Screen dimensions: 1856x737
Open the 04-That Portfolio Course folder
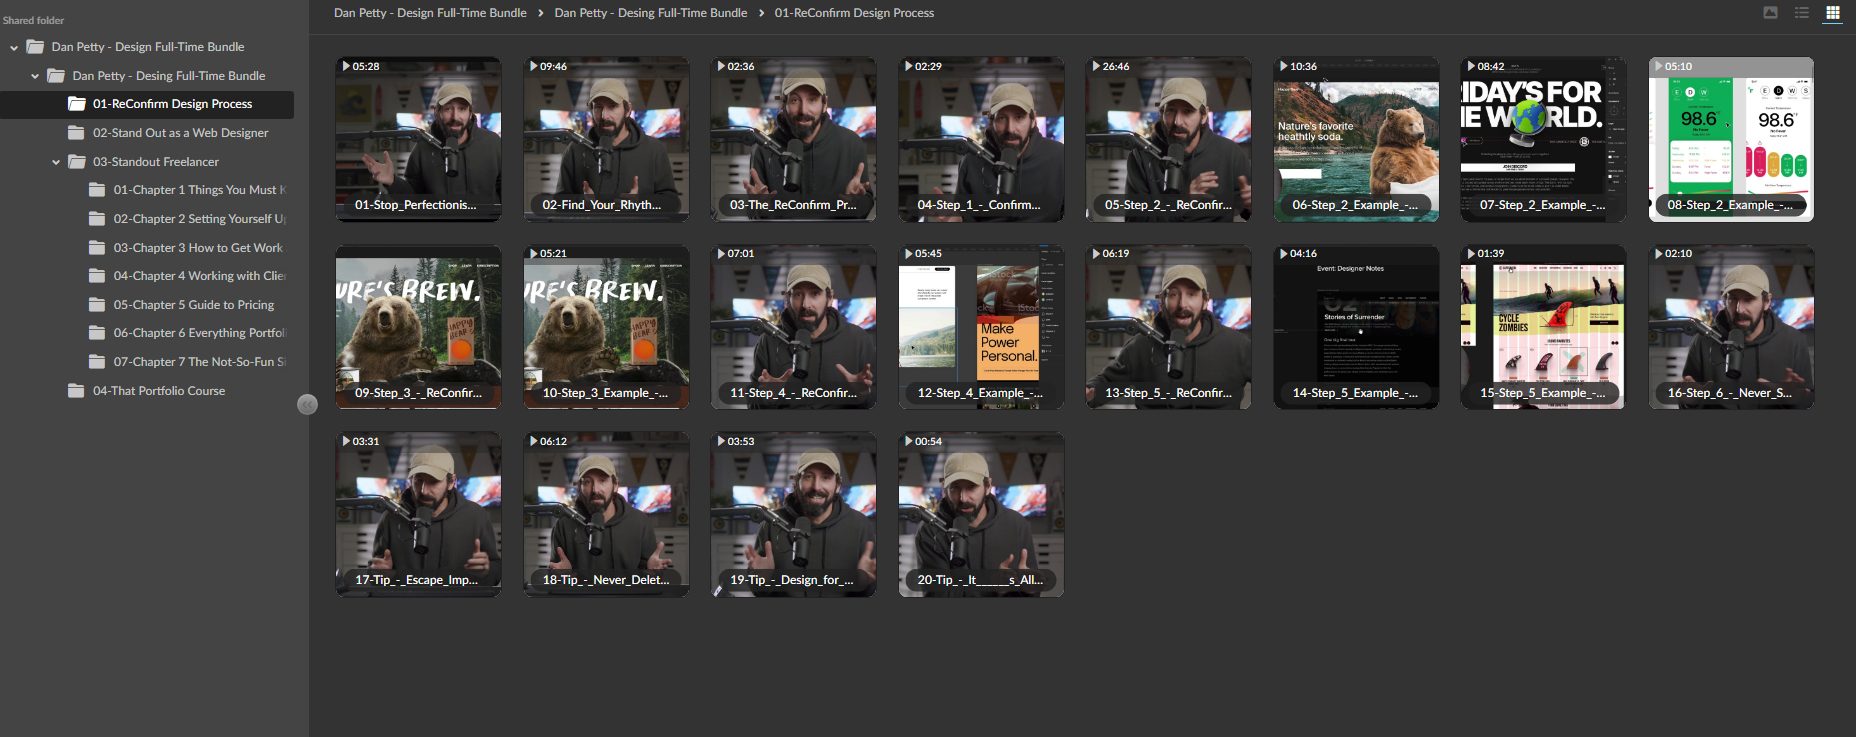pos(158,391)
